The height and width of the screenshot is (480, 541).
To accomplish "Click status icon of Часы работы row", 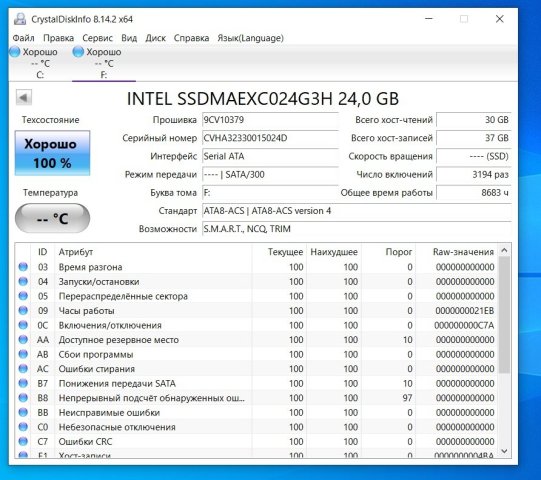I will 23,310.
